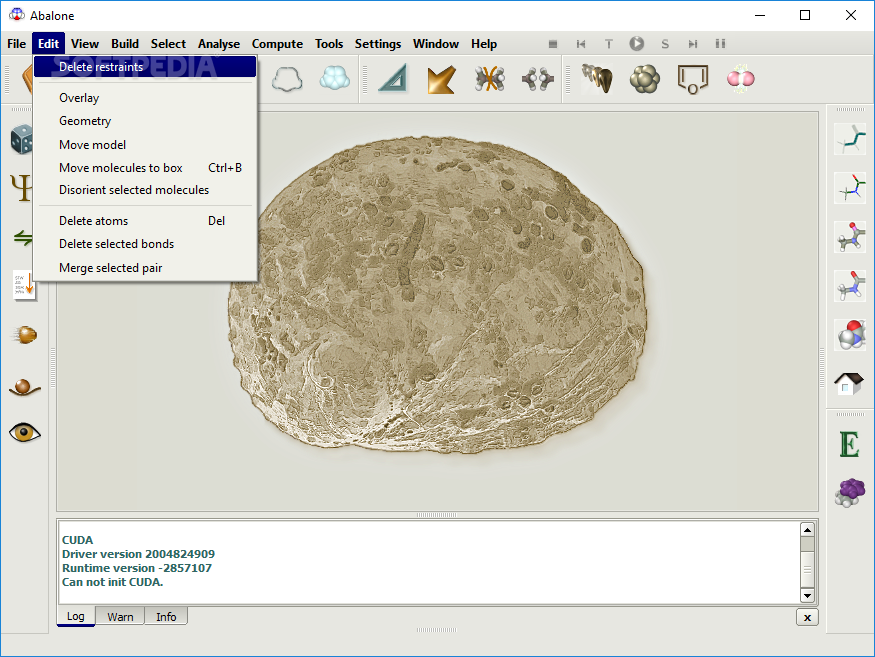Select the colored thin sticks model icon

tap(850, 188)
